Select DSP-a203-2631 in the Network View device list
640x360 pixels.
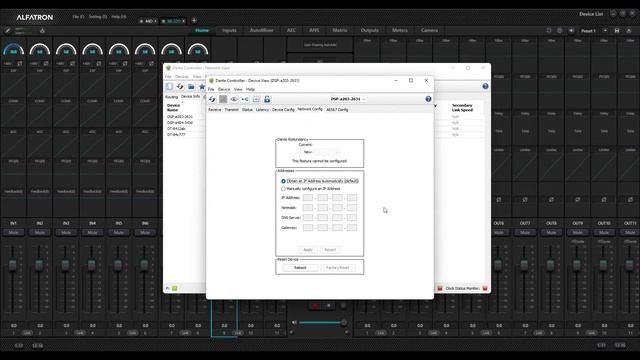(x=180, y=117)
